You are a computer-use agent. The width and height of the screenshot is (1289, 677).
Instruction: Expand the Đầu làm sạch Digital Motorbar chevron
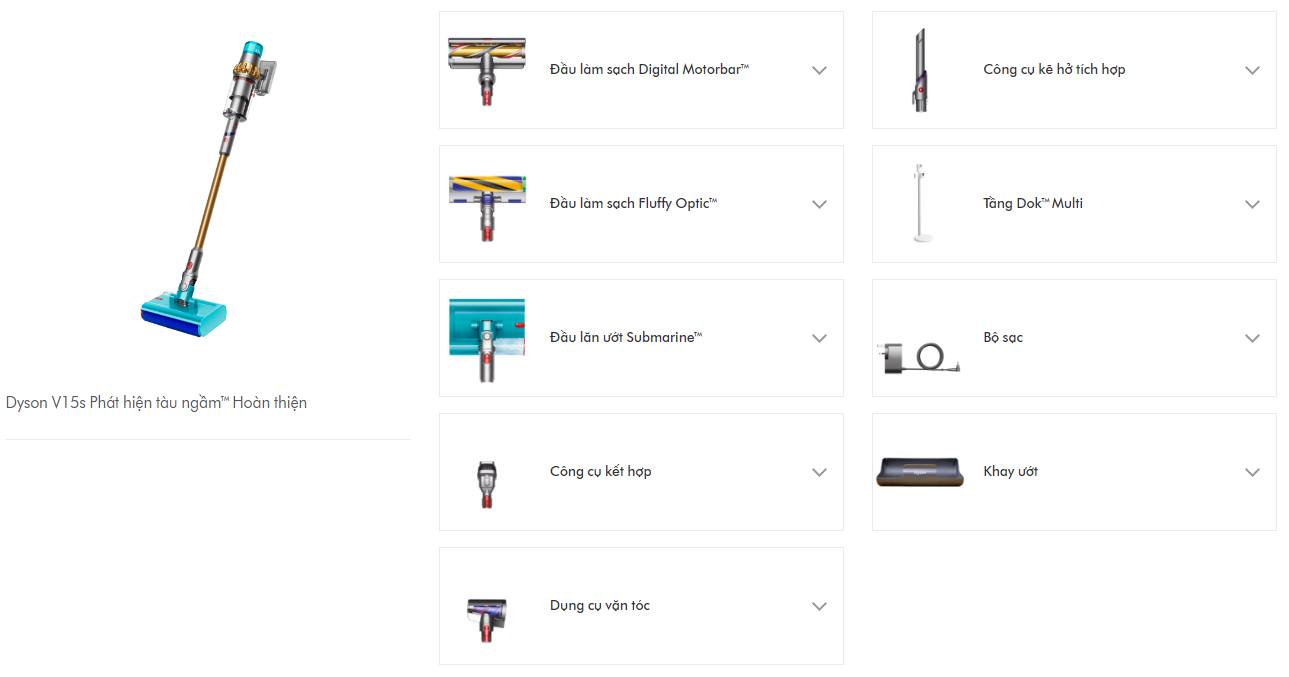coord(820,70)
